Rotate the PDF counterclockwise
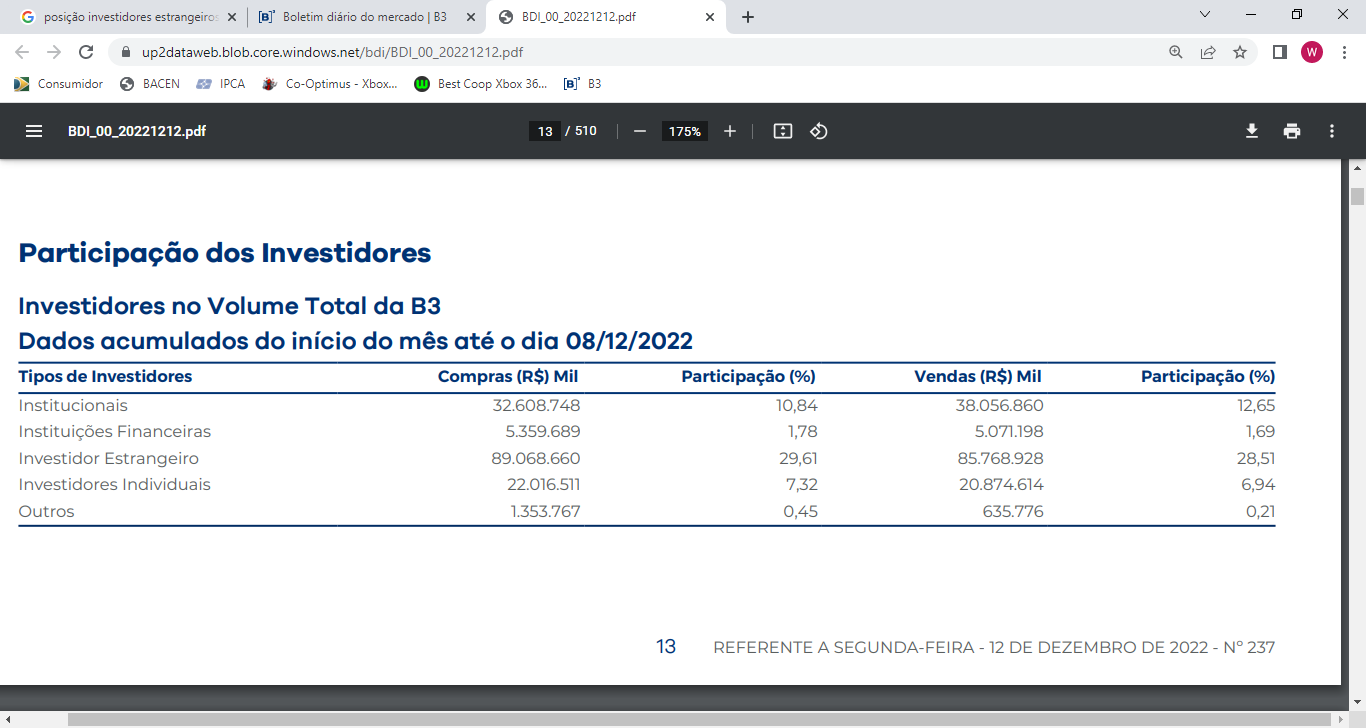This screenshot has height=728, width=1366. point(819,131)
